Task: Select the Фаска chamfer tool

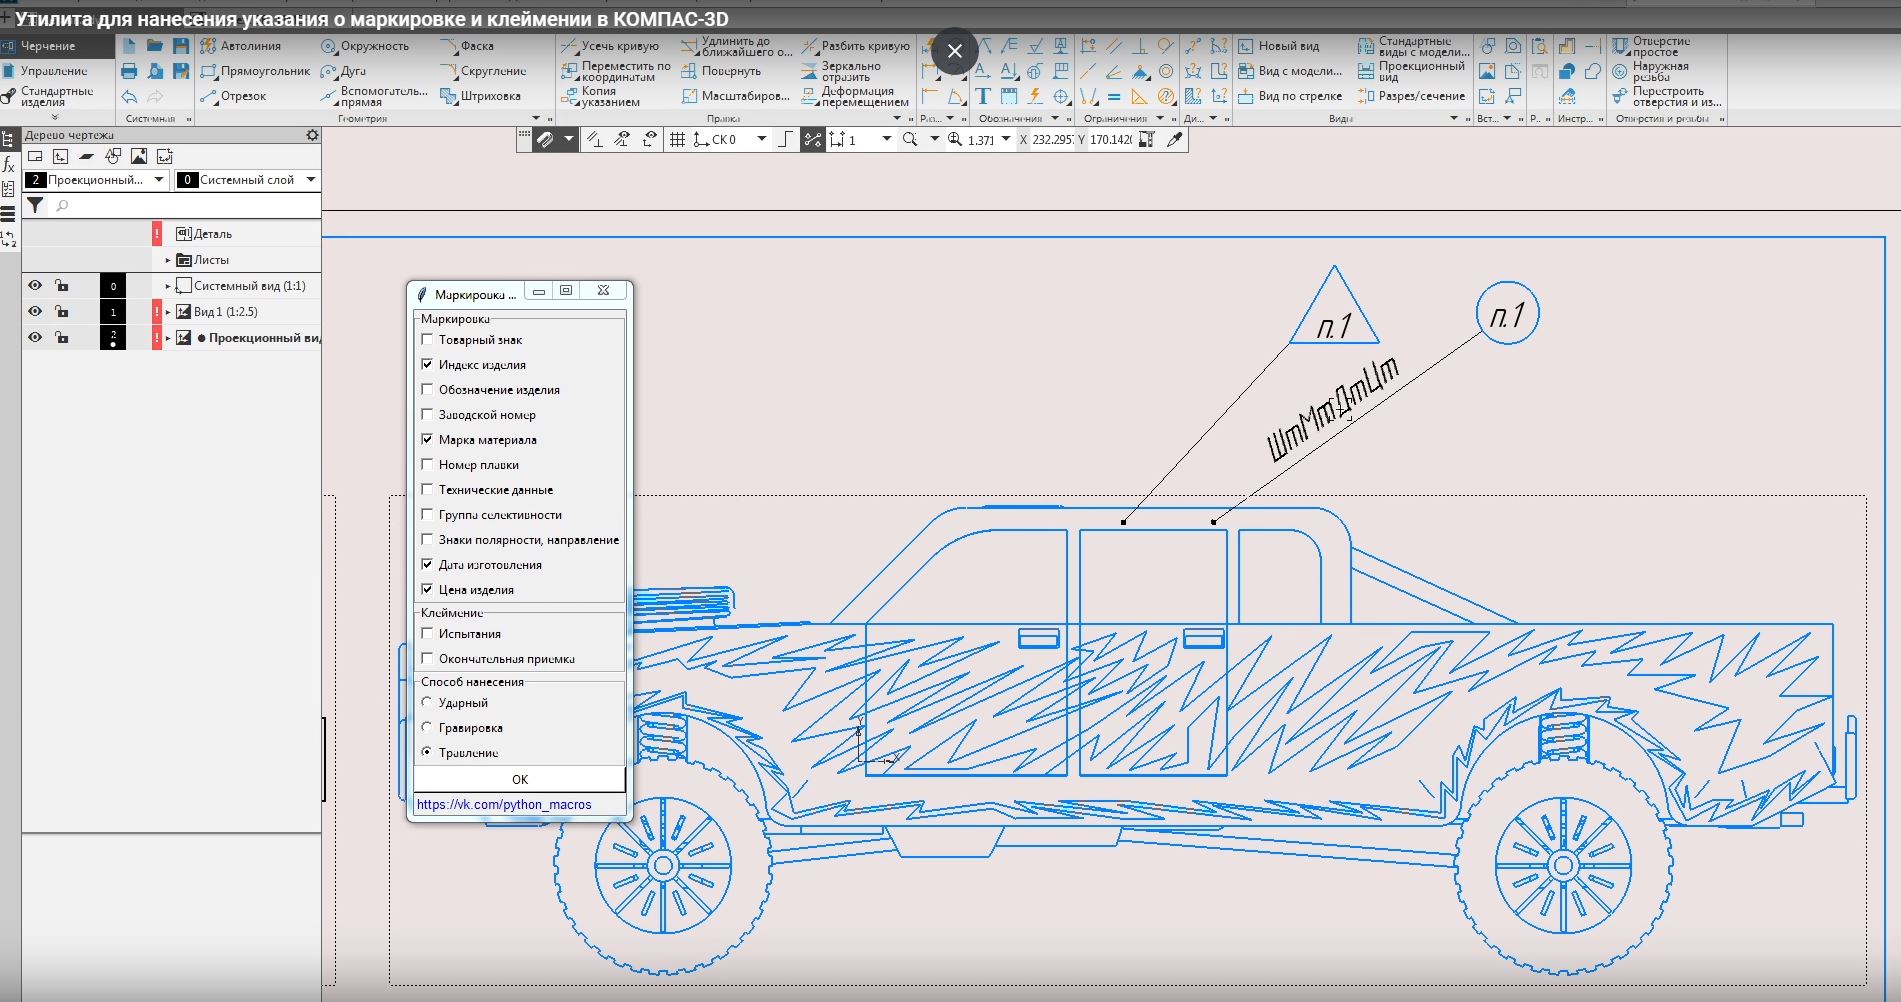Action: tap(467, 46)
